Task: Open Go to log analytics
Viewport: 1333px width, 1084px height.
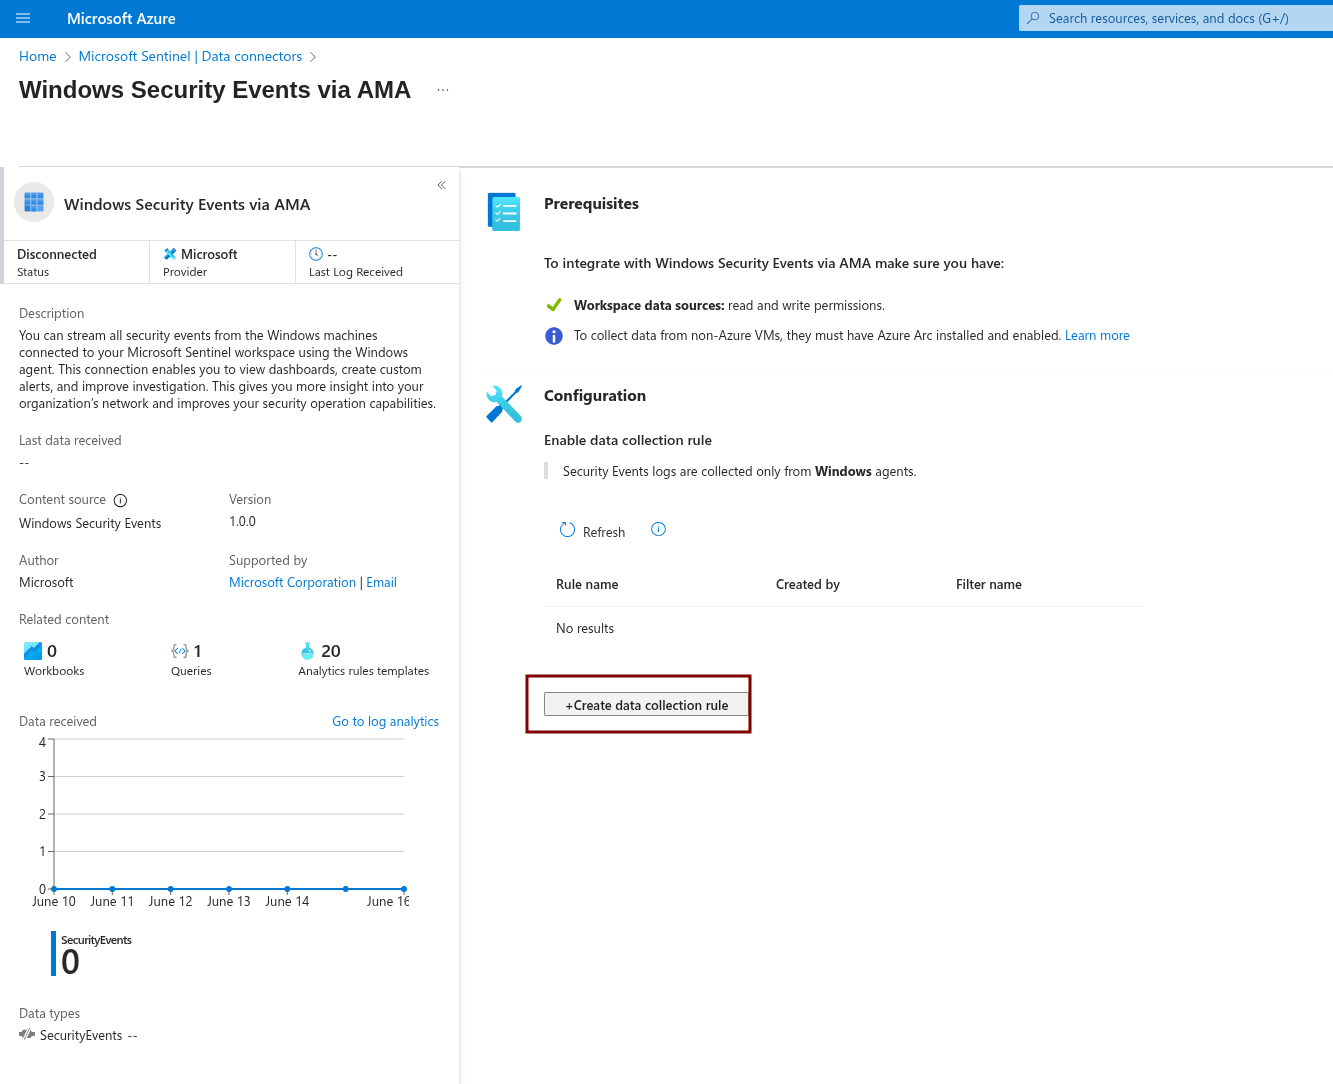Action: (385, 721)
